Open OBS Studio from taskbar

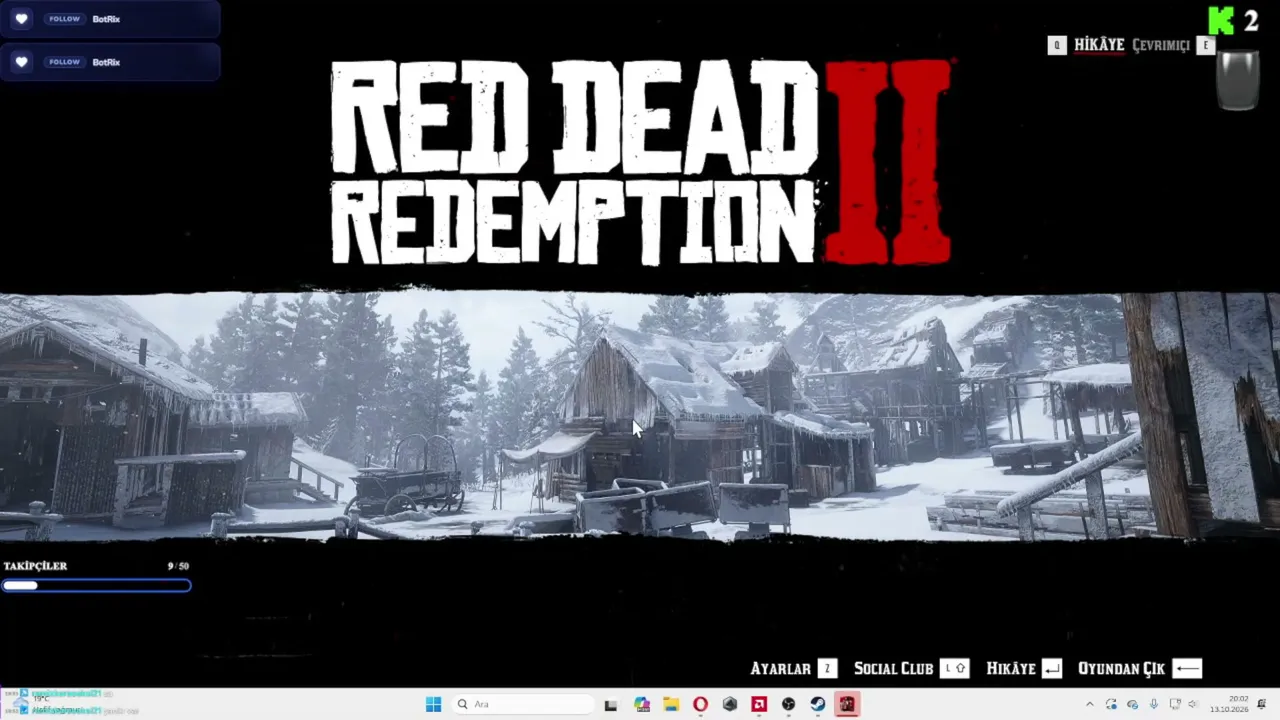(x=788, y=704)
